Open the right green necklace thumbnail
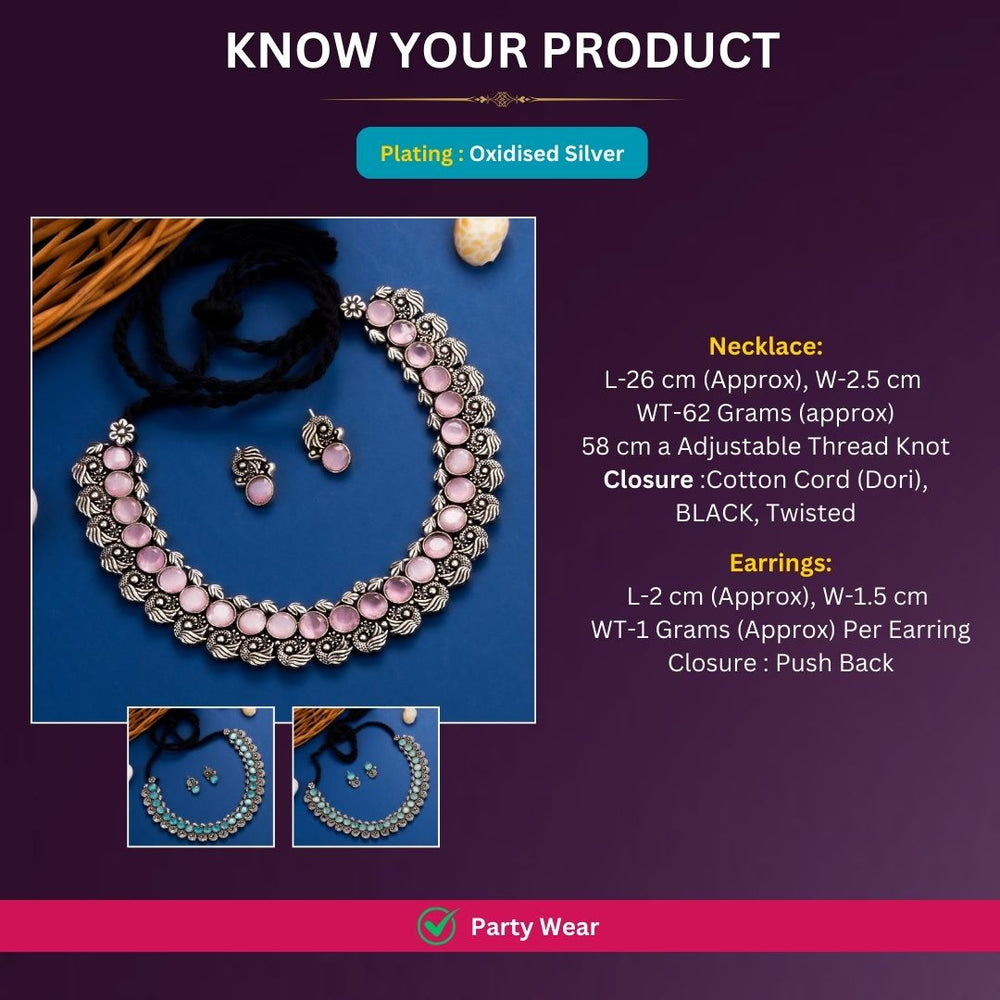Screen dimensions: 1000x1000 (366, 776)
